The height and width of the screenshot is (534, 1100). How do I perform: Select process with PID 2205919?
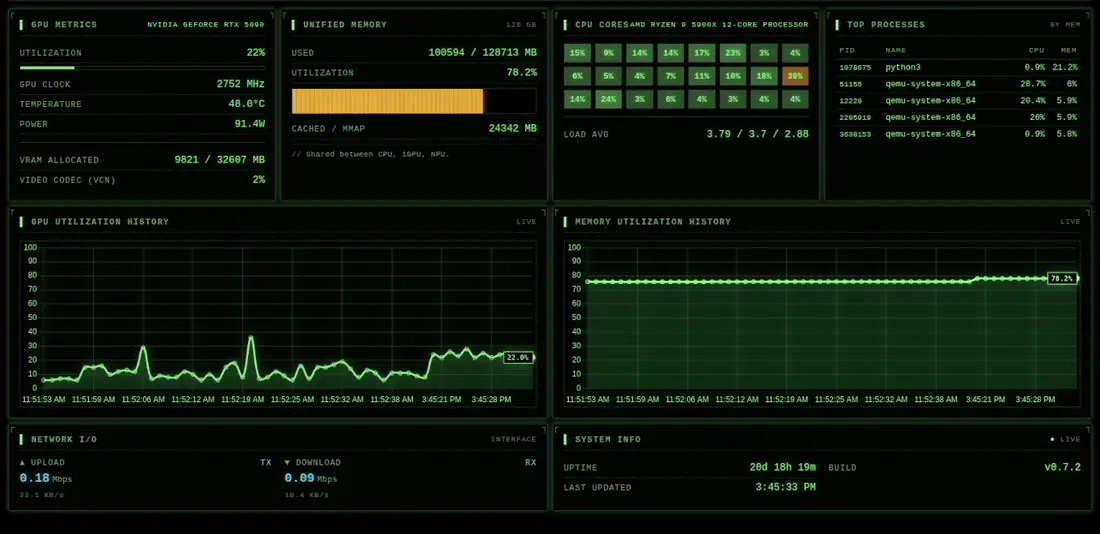click(958, 117)
